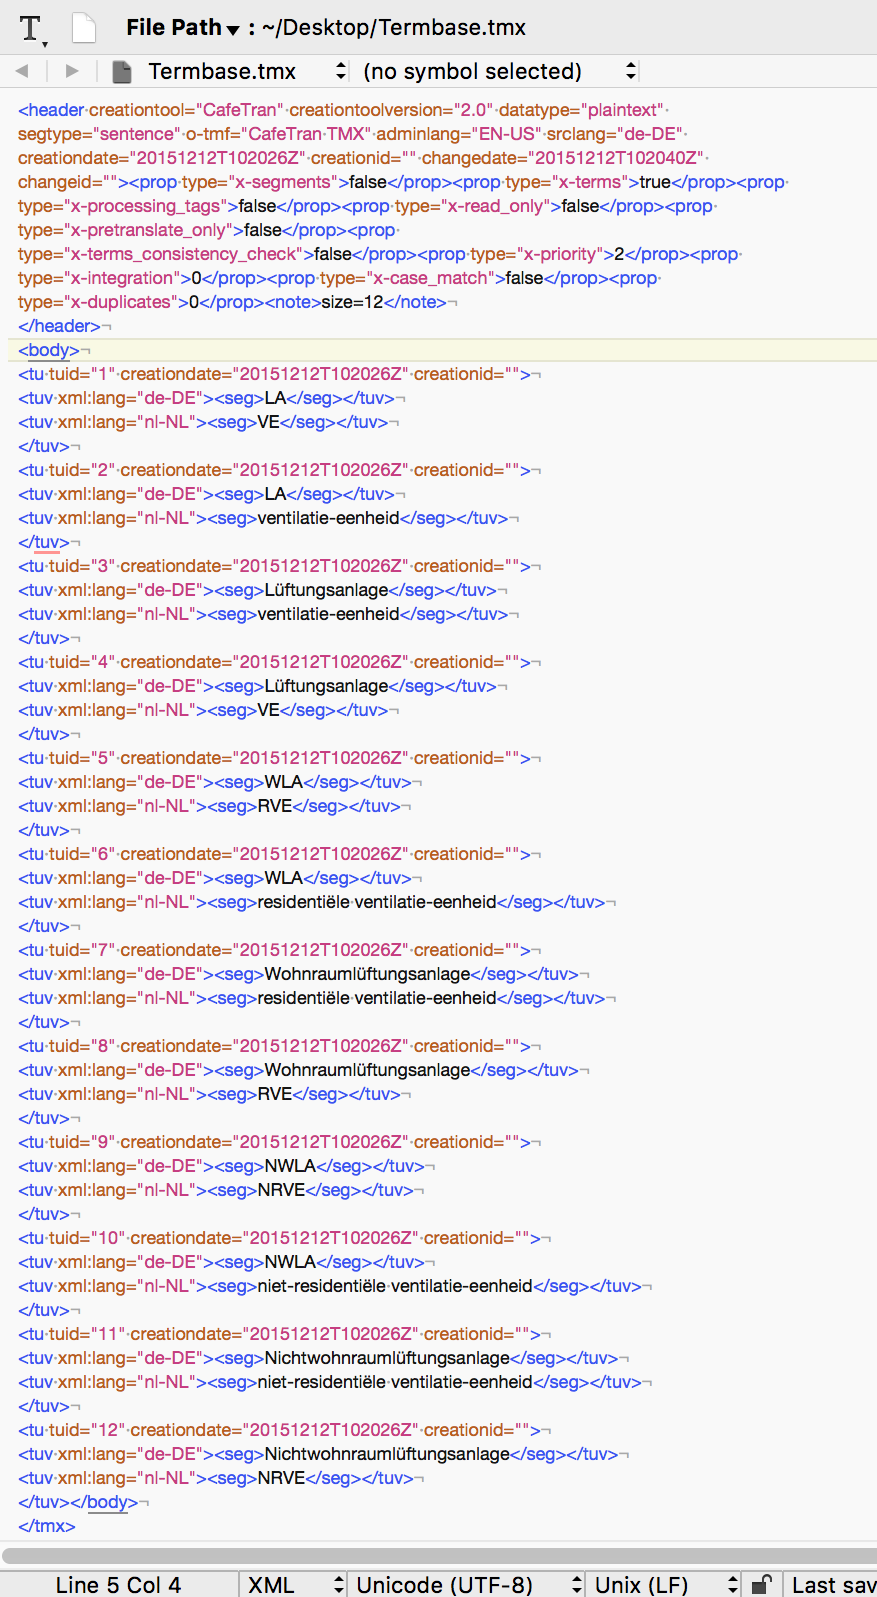The width and height of the screenshot is (877, 1597).
Task: Go to next document with forward arrow
Action: pos(71,71)
